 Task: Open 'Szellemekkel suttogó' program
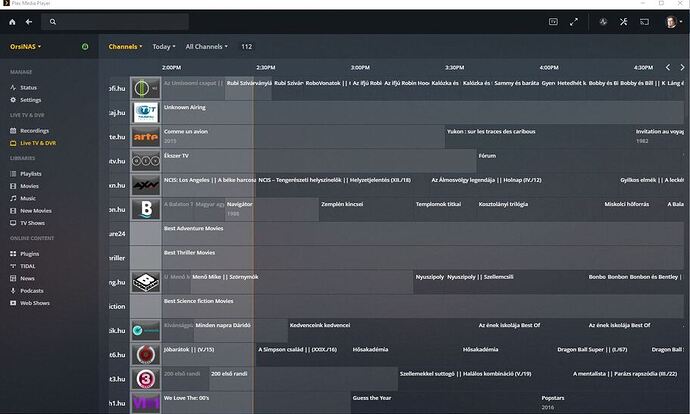(x=484, y=379)
